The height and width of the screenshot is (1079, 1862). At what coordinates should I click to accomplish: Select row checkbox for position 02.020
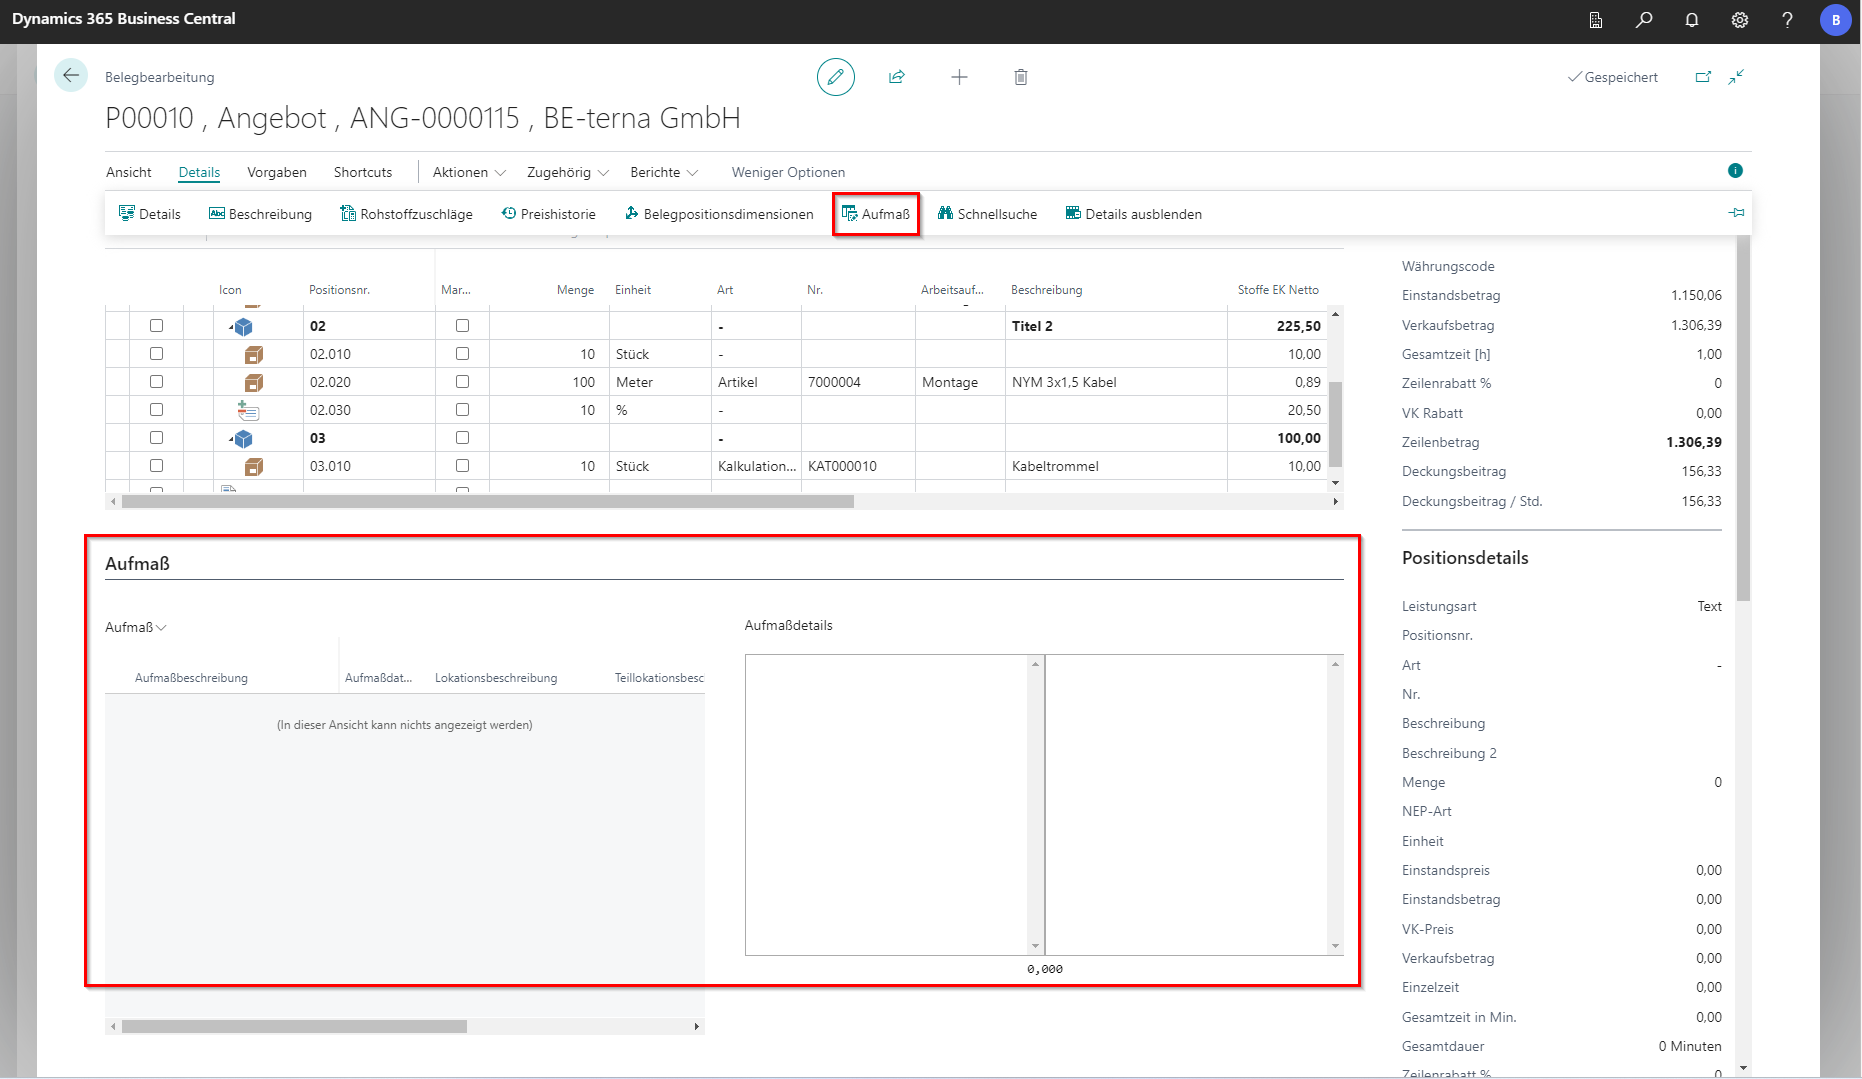coord(156,382)
